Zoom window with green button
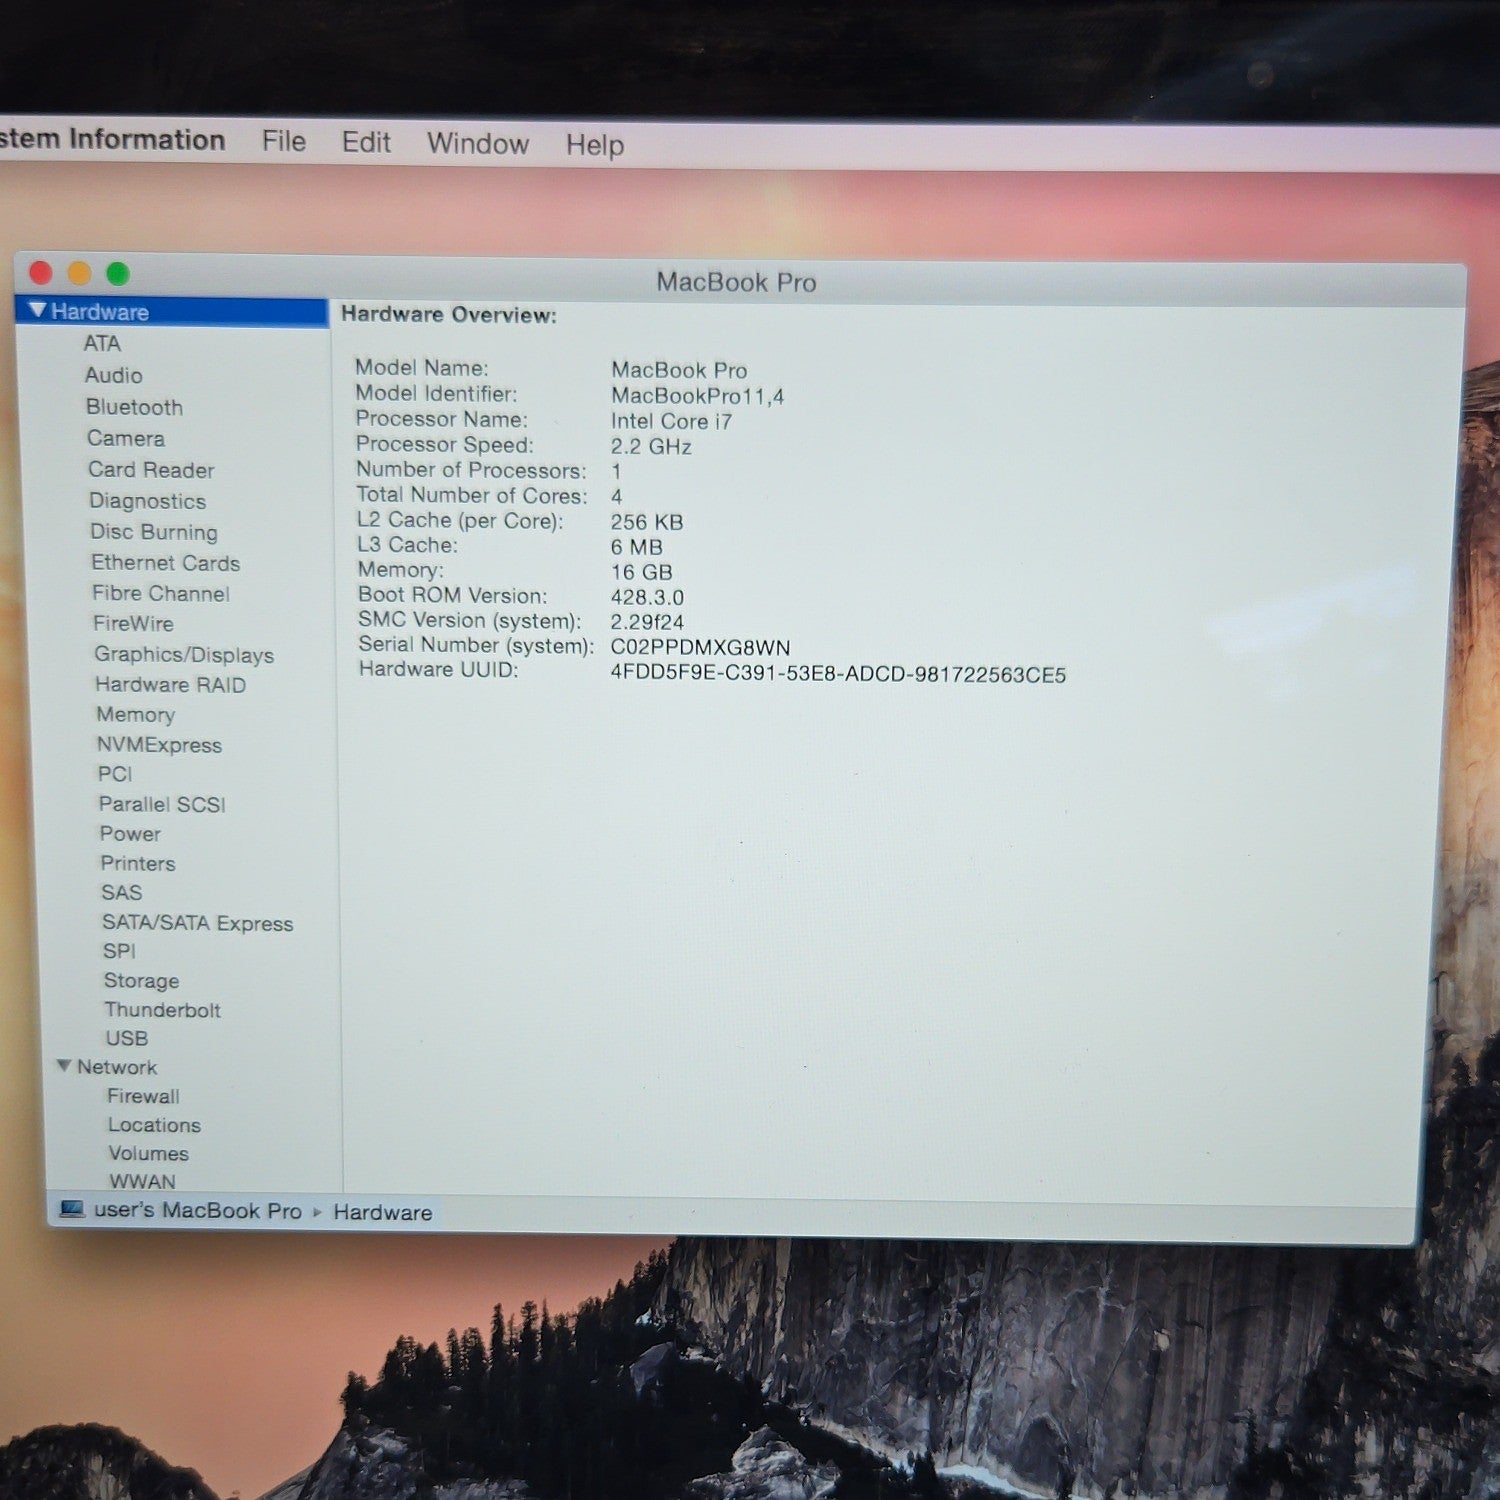This screenshot has height=1500, width=1500. pyautogui.click(x=117, y=273)
